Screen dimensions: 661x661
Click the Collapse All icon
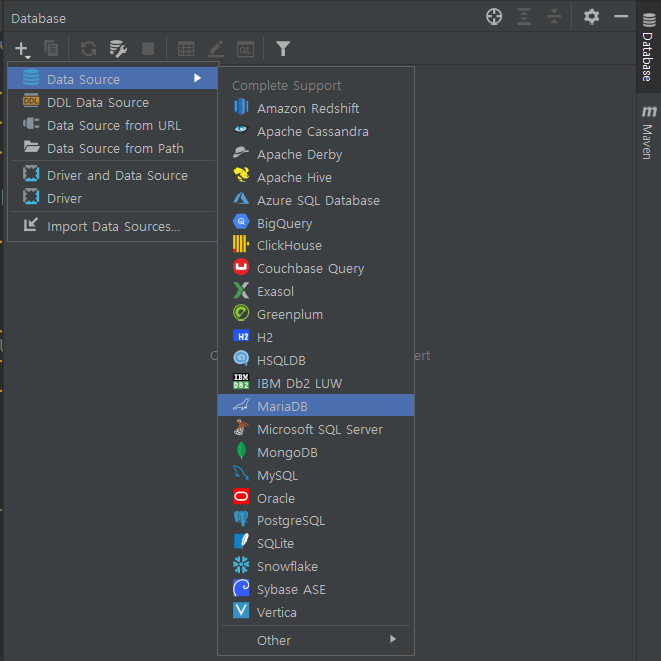coord(554,17)
